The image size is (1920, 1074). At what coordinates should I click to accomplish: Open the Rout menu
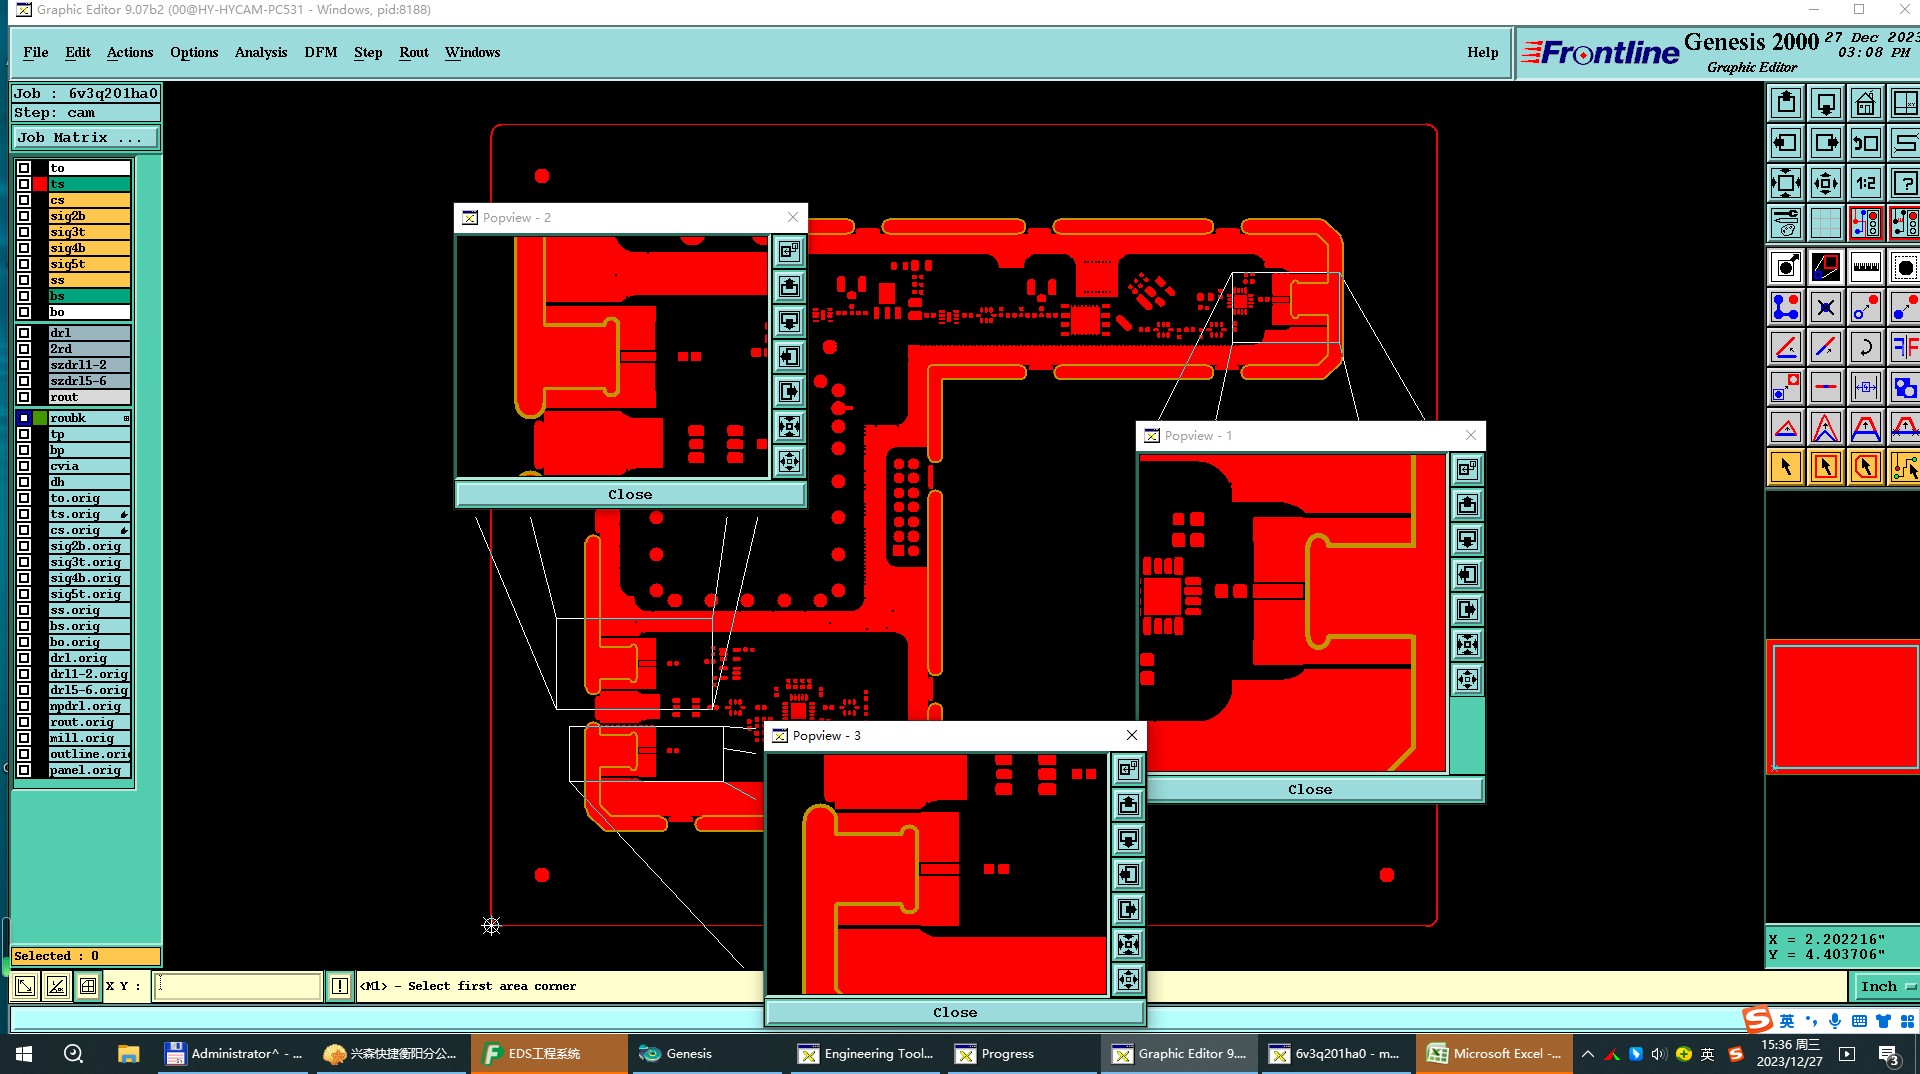tap(414, 52)
